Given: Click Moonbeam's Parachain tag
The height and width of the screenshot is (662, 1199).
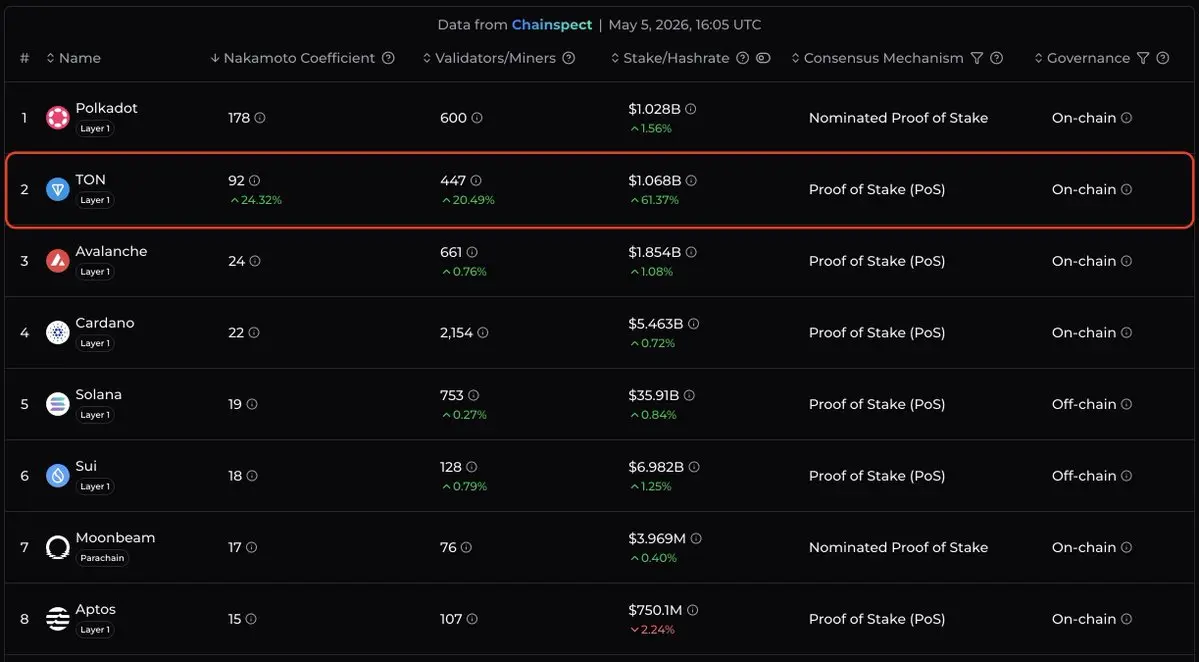Looking at the screenshot, I should click(x=102, y=558).
